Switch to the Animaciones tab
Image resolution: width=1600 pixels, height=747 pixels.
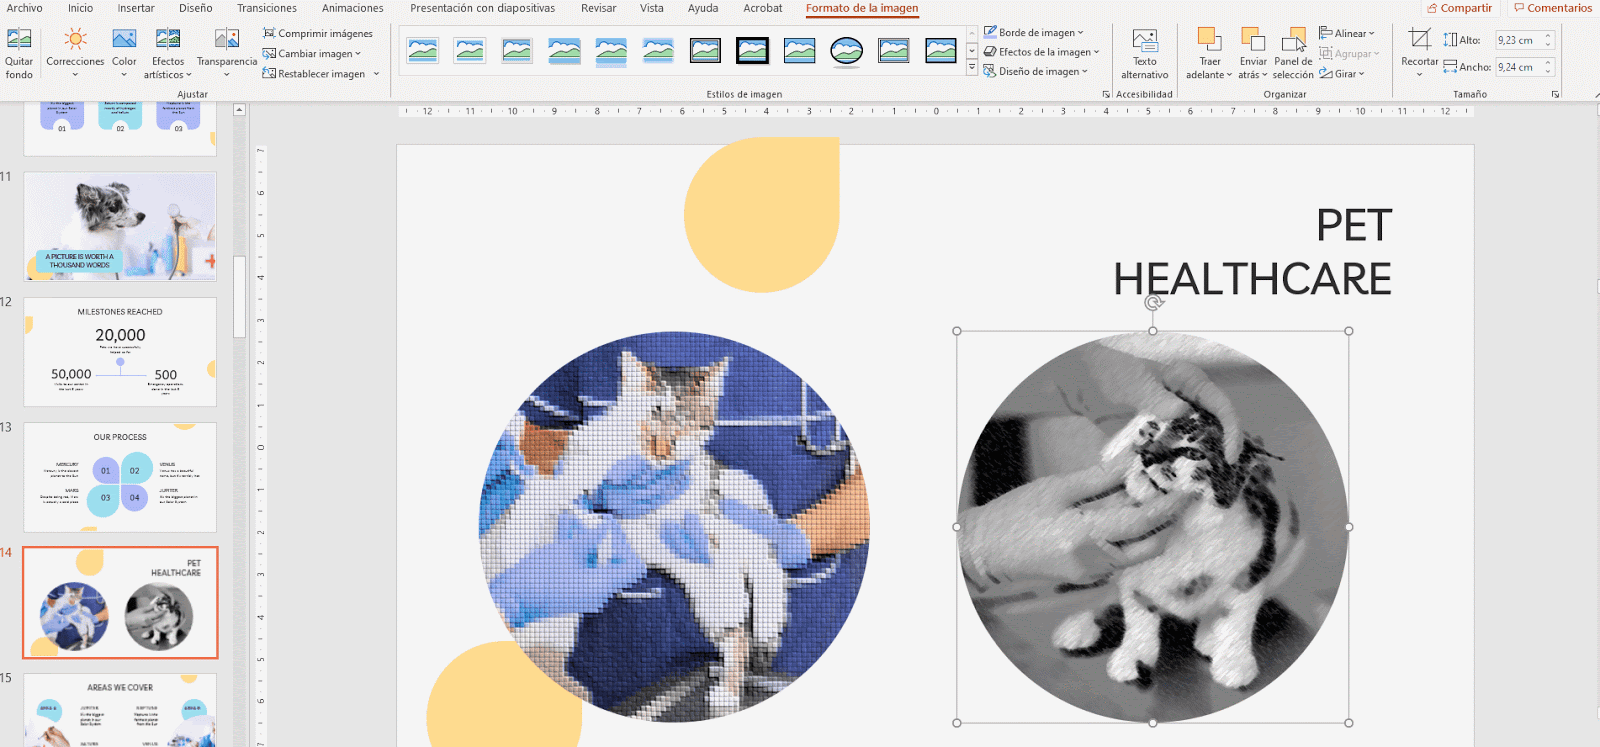(352, 8)
